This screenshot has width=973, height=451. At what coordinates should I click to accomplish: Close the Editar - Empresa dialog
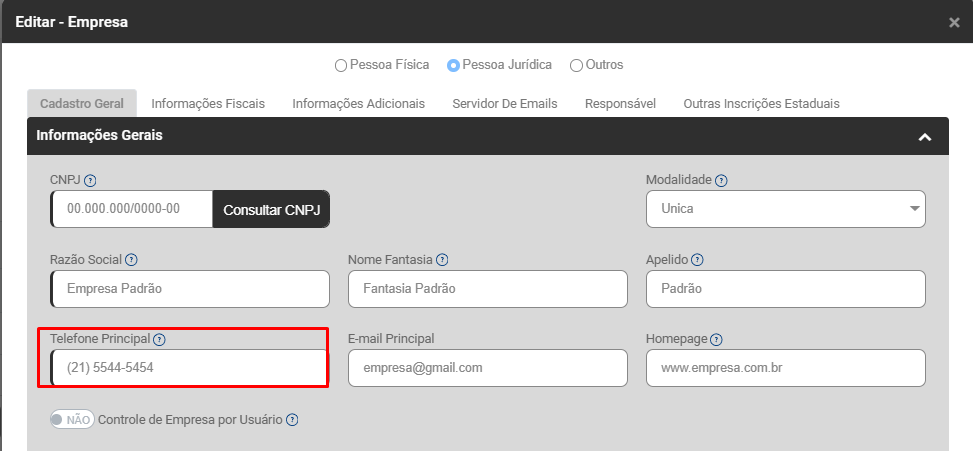pos(954,22)
